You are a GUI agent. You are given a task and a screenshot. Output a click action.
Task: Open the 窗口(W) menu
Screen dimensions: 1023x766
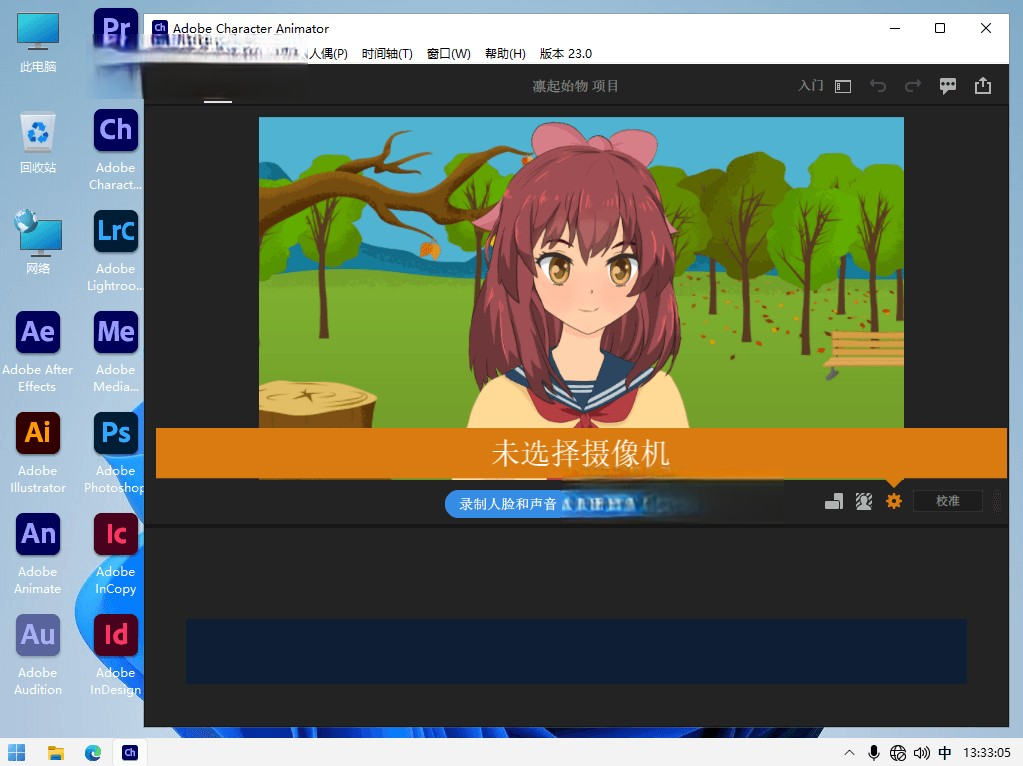448,54
